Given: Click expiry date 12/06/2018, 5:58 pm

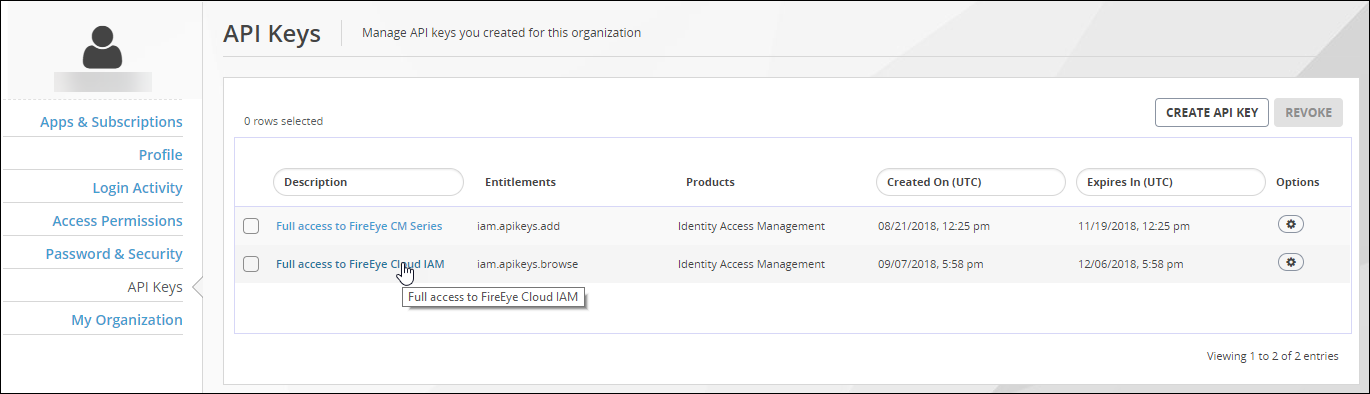Looking at the screenshot, I should 1131,264.
